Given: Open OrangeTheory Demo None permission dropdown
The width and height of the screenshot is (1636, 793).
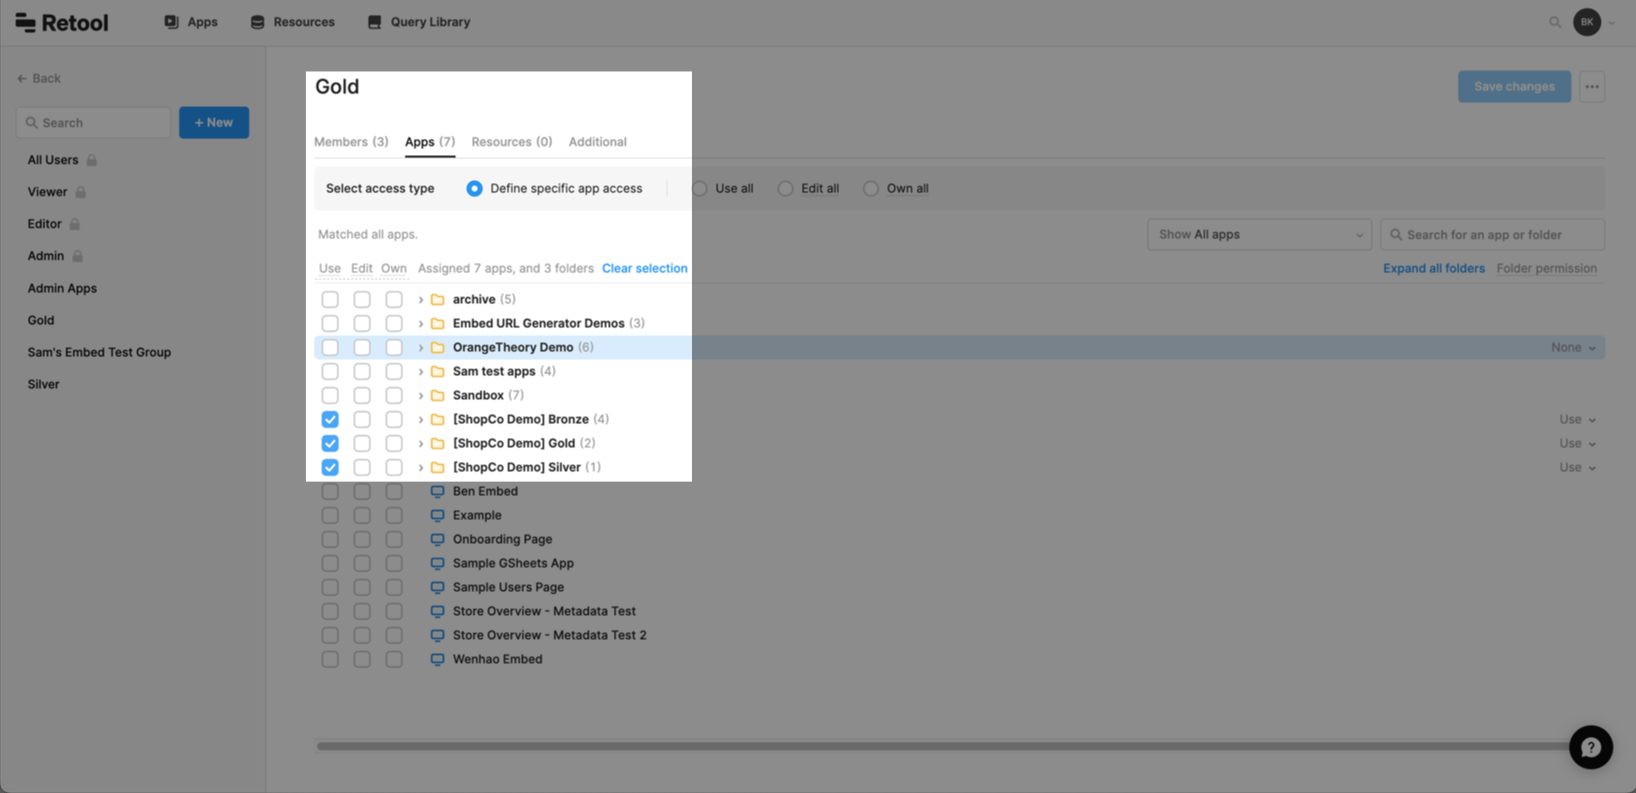Looking at the screenshot, I should [1574, 347].
